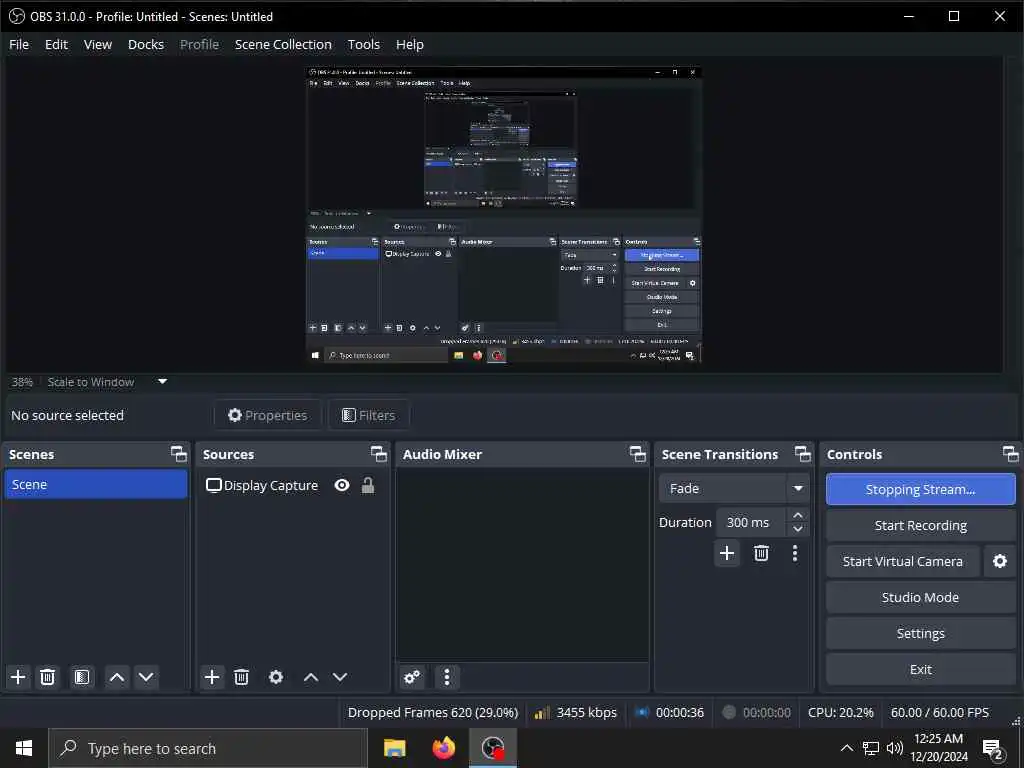The width and height of the screenshot is (1024, 768).
Task: Click the CPU: 20.2% status text
Action: [x=840, y=712]
